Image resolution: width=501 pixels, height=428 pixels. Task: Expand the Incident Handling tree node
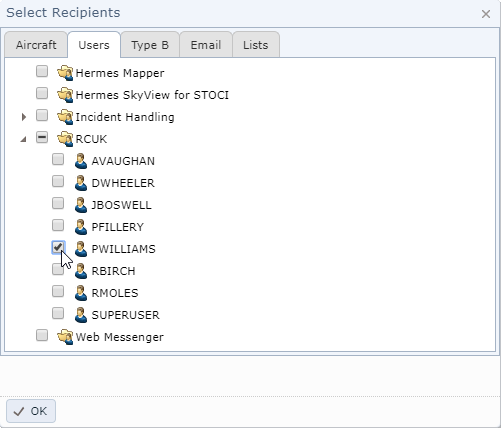[x=24, y=117]
